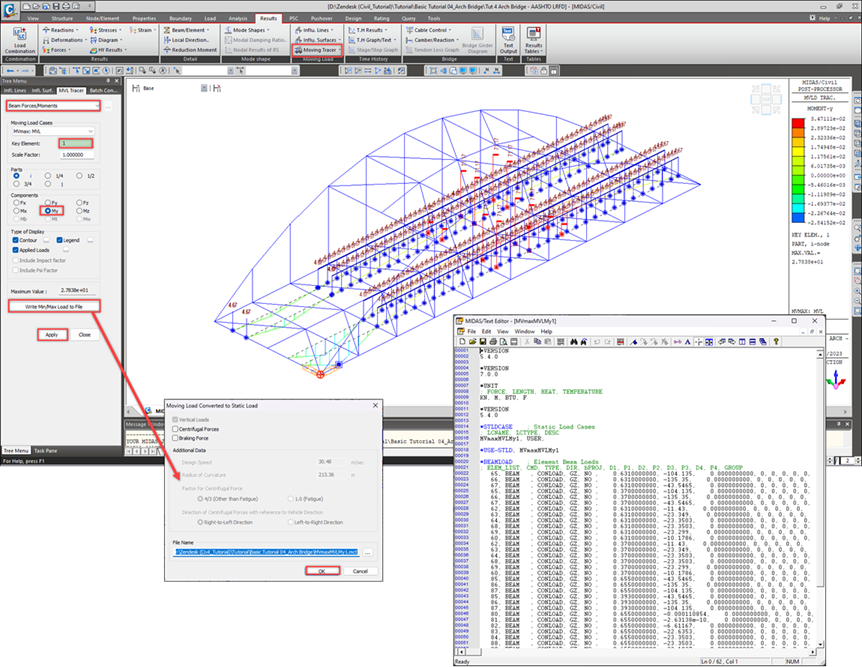
Task: Click the Print Preview icon in Text Editor
Action: (x=503, y=342)
